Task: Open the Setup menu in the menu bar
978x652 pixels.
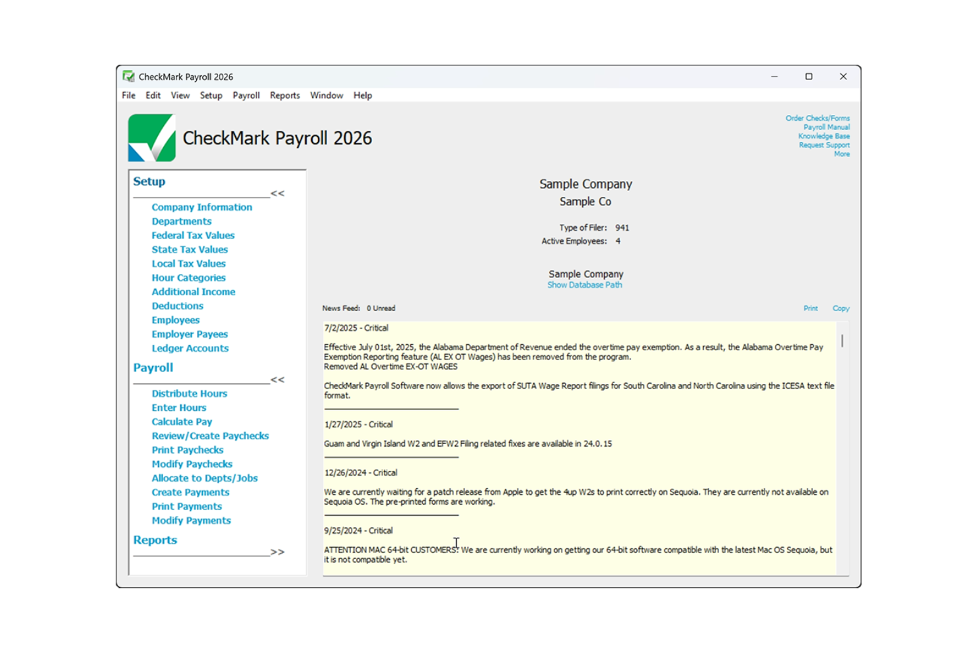Action: tap(211, 95)
